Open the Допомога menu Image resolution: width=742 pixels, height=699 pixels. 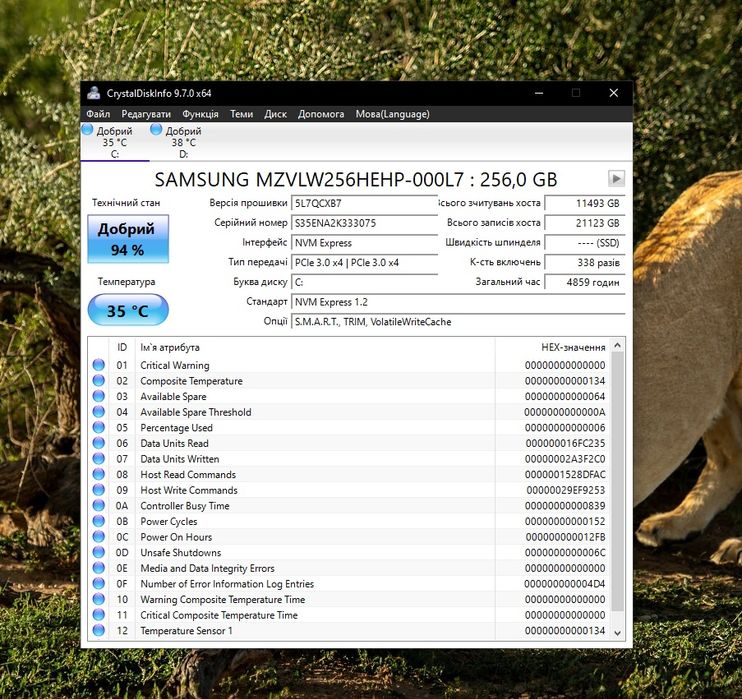(321, 114)
